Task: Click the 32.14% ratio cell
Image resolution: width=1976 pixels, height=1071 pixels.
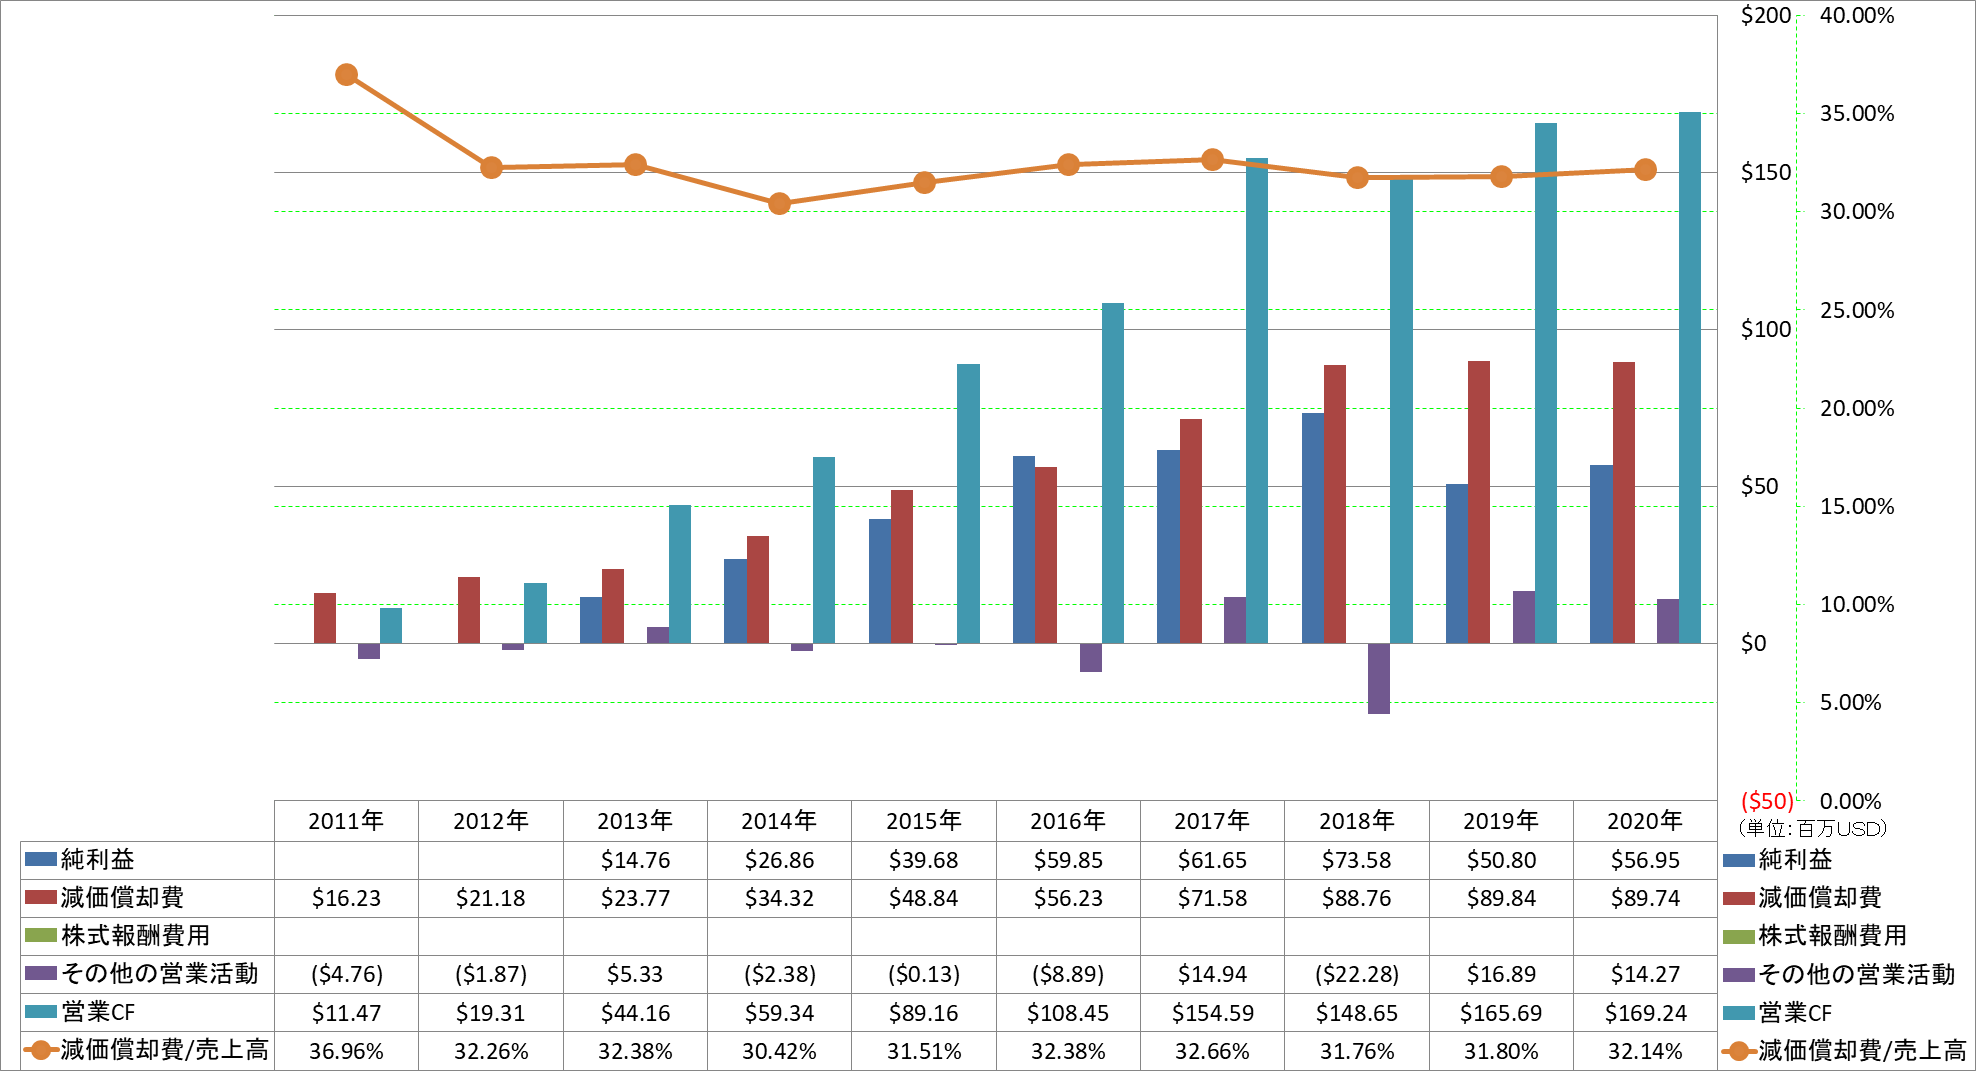Action: click(1645, 1051)
